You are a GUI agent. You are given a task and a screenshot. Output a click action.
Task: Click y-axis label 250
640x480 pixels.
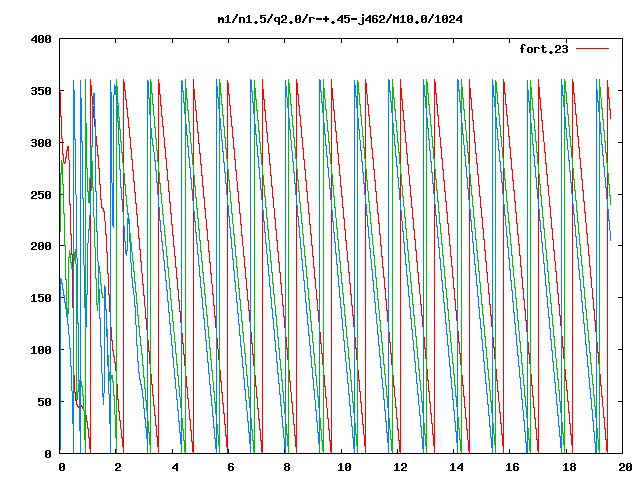click(41, 195)
